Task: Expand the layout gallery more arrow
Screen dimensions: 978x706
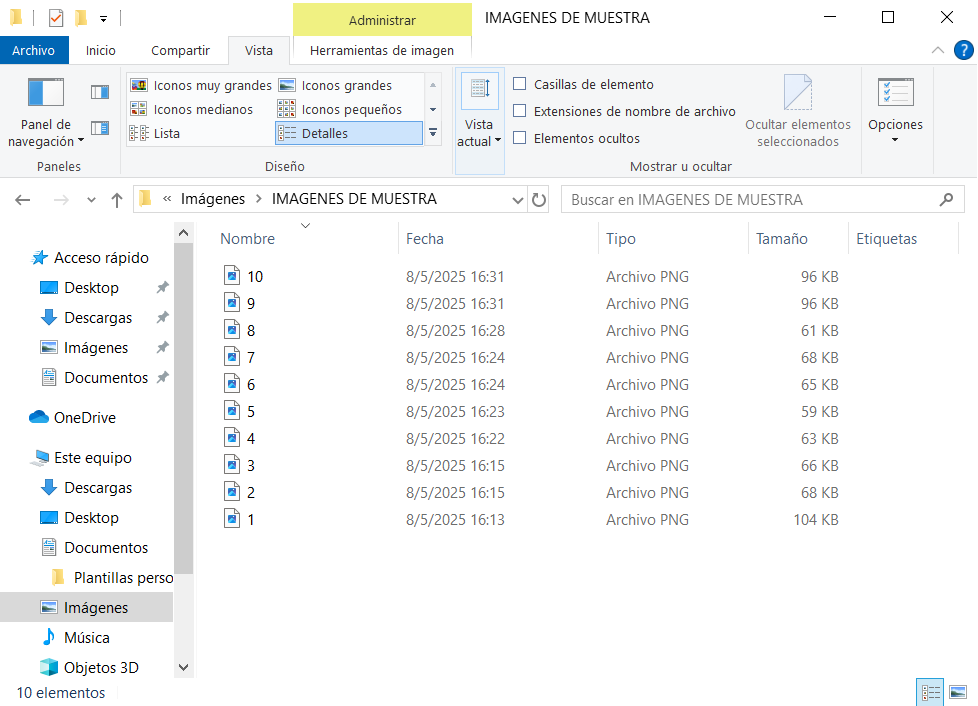Action: pos(433,132)
